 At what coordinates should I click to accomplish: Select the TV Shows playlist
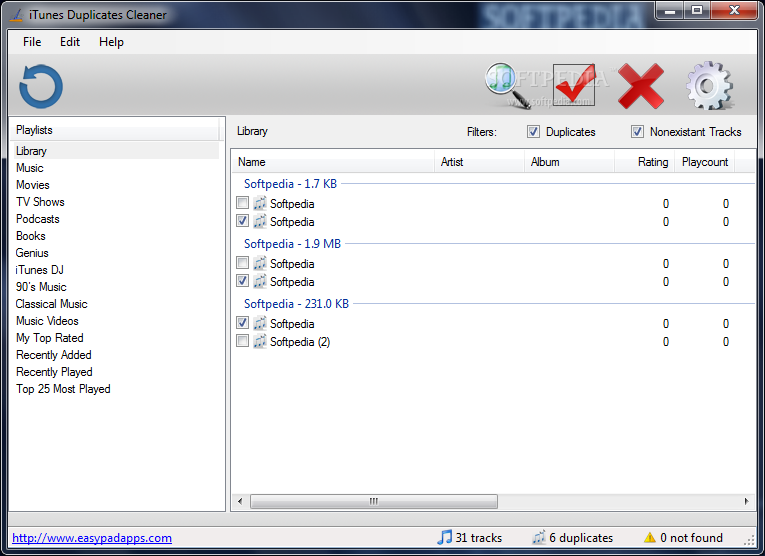[x=40, y=202]
